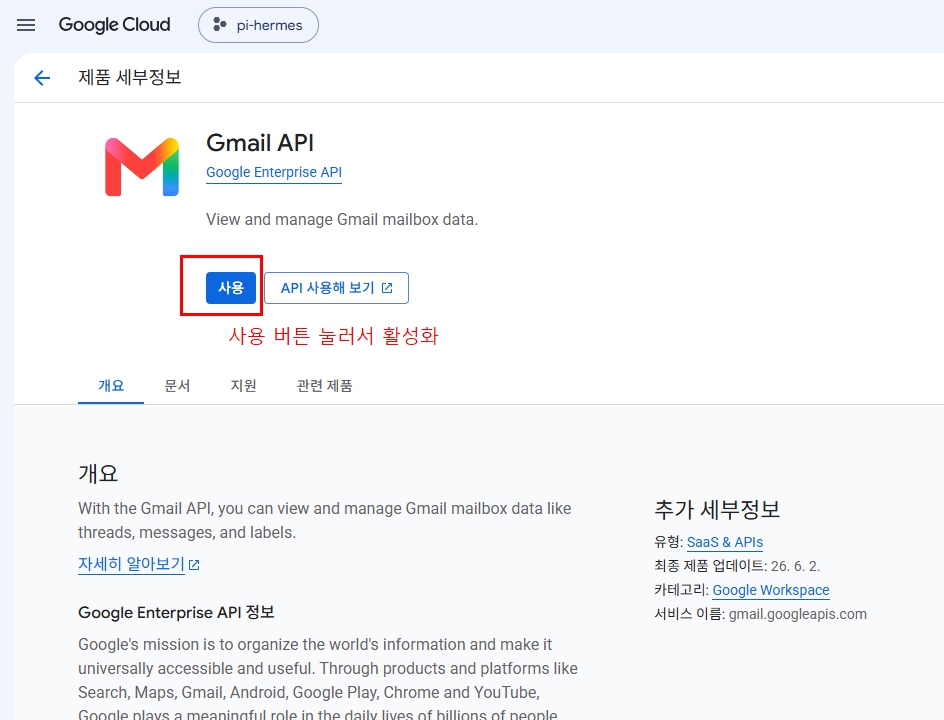
Task: Go back with the left arrow
Action: click(x=42, y=78)
